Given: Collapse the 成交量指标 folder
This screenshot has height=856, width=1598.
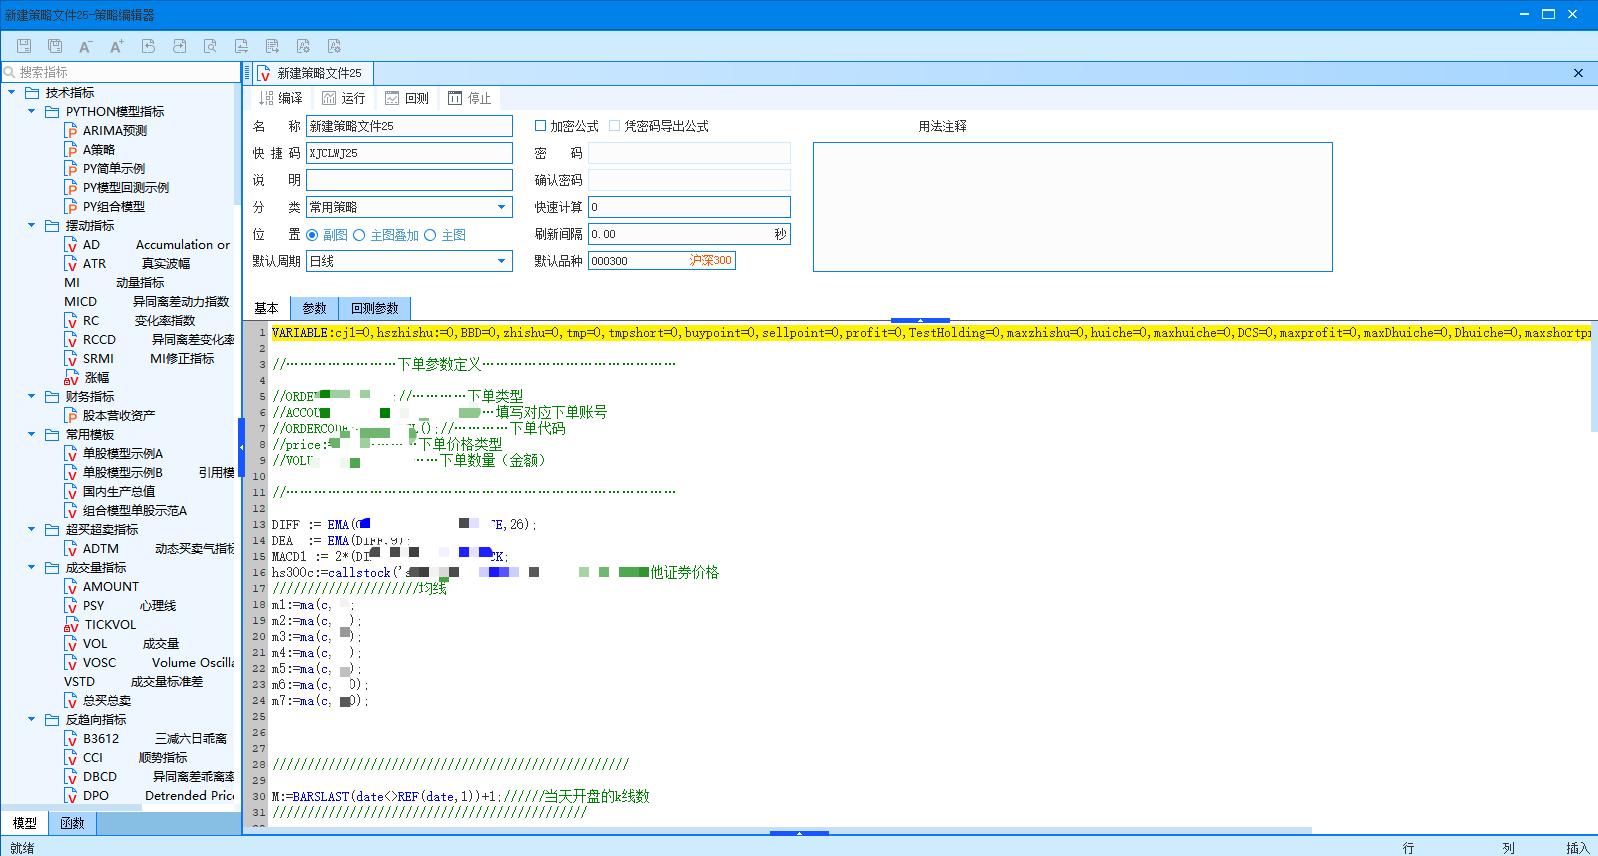Looking at the screenshot, I should pos(31,567).
